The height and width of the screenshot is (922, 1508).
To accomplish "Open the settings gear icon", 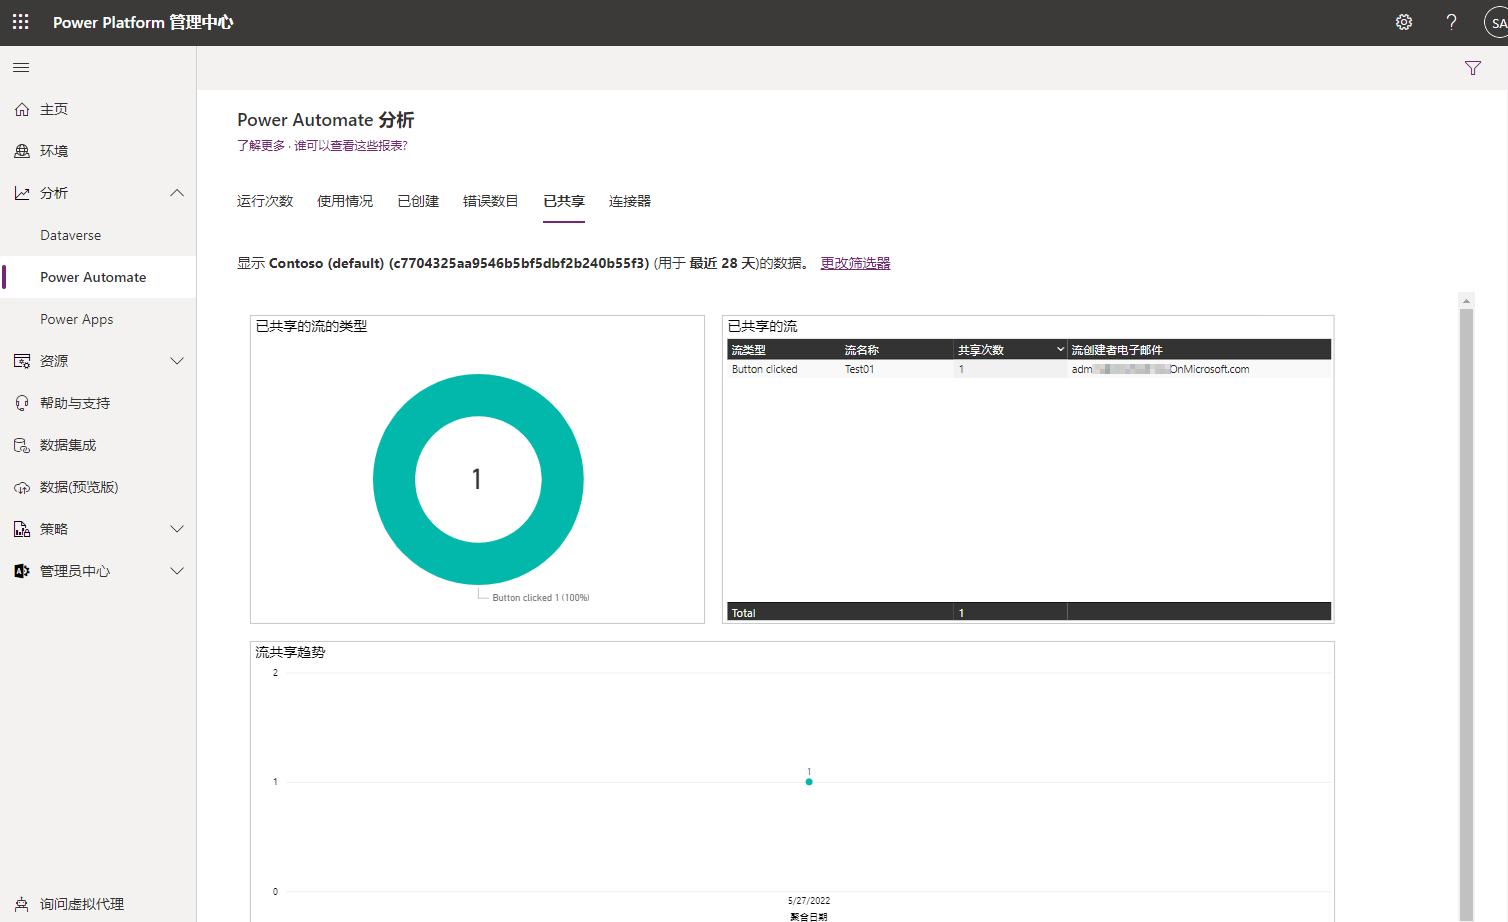I will coord(1404,22).
